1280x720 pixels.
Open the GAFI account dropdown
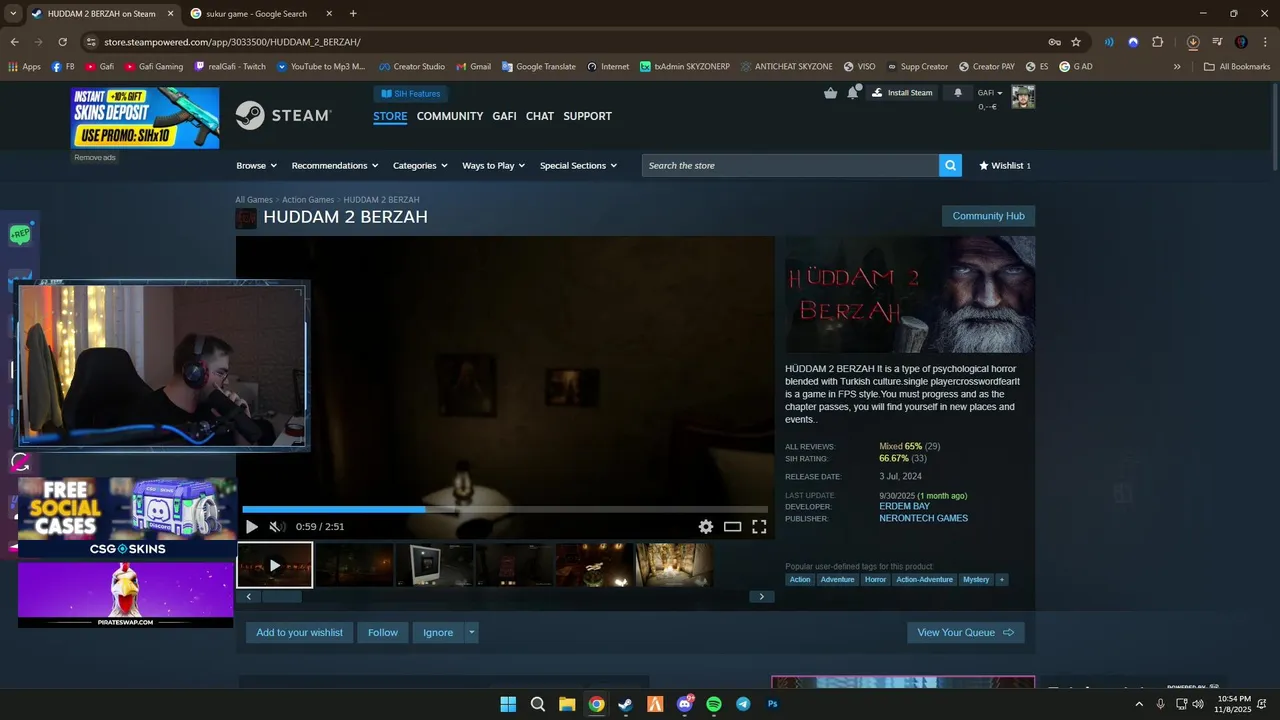click(x=990, y=93)
